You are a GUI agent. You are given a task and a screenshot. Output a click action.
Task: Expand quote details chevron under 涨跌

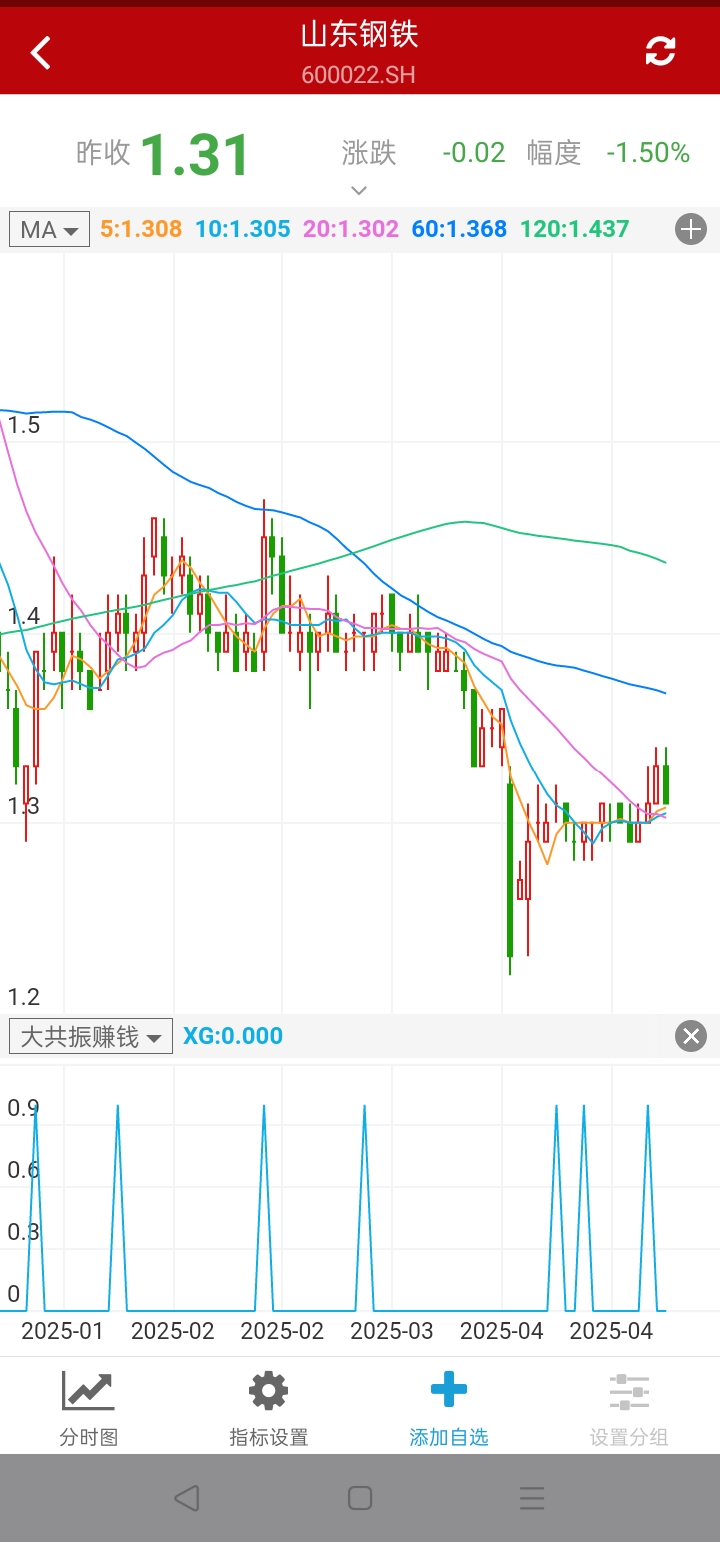click(x=359, y=190)
